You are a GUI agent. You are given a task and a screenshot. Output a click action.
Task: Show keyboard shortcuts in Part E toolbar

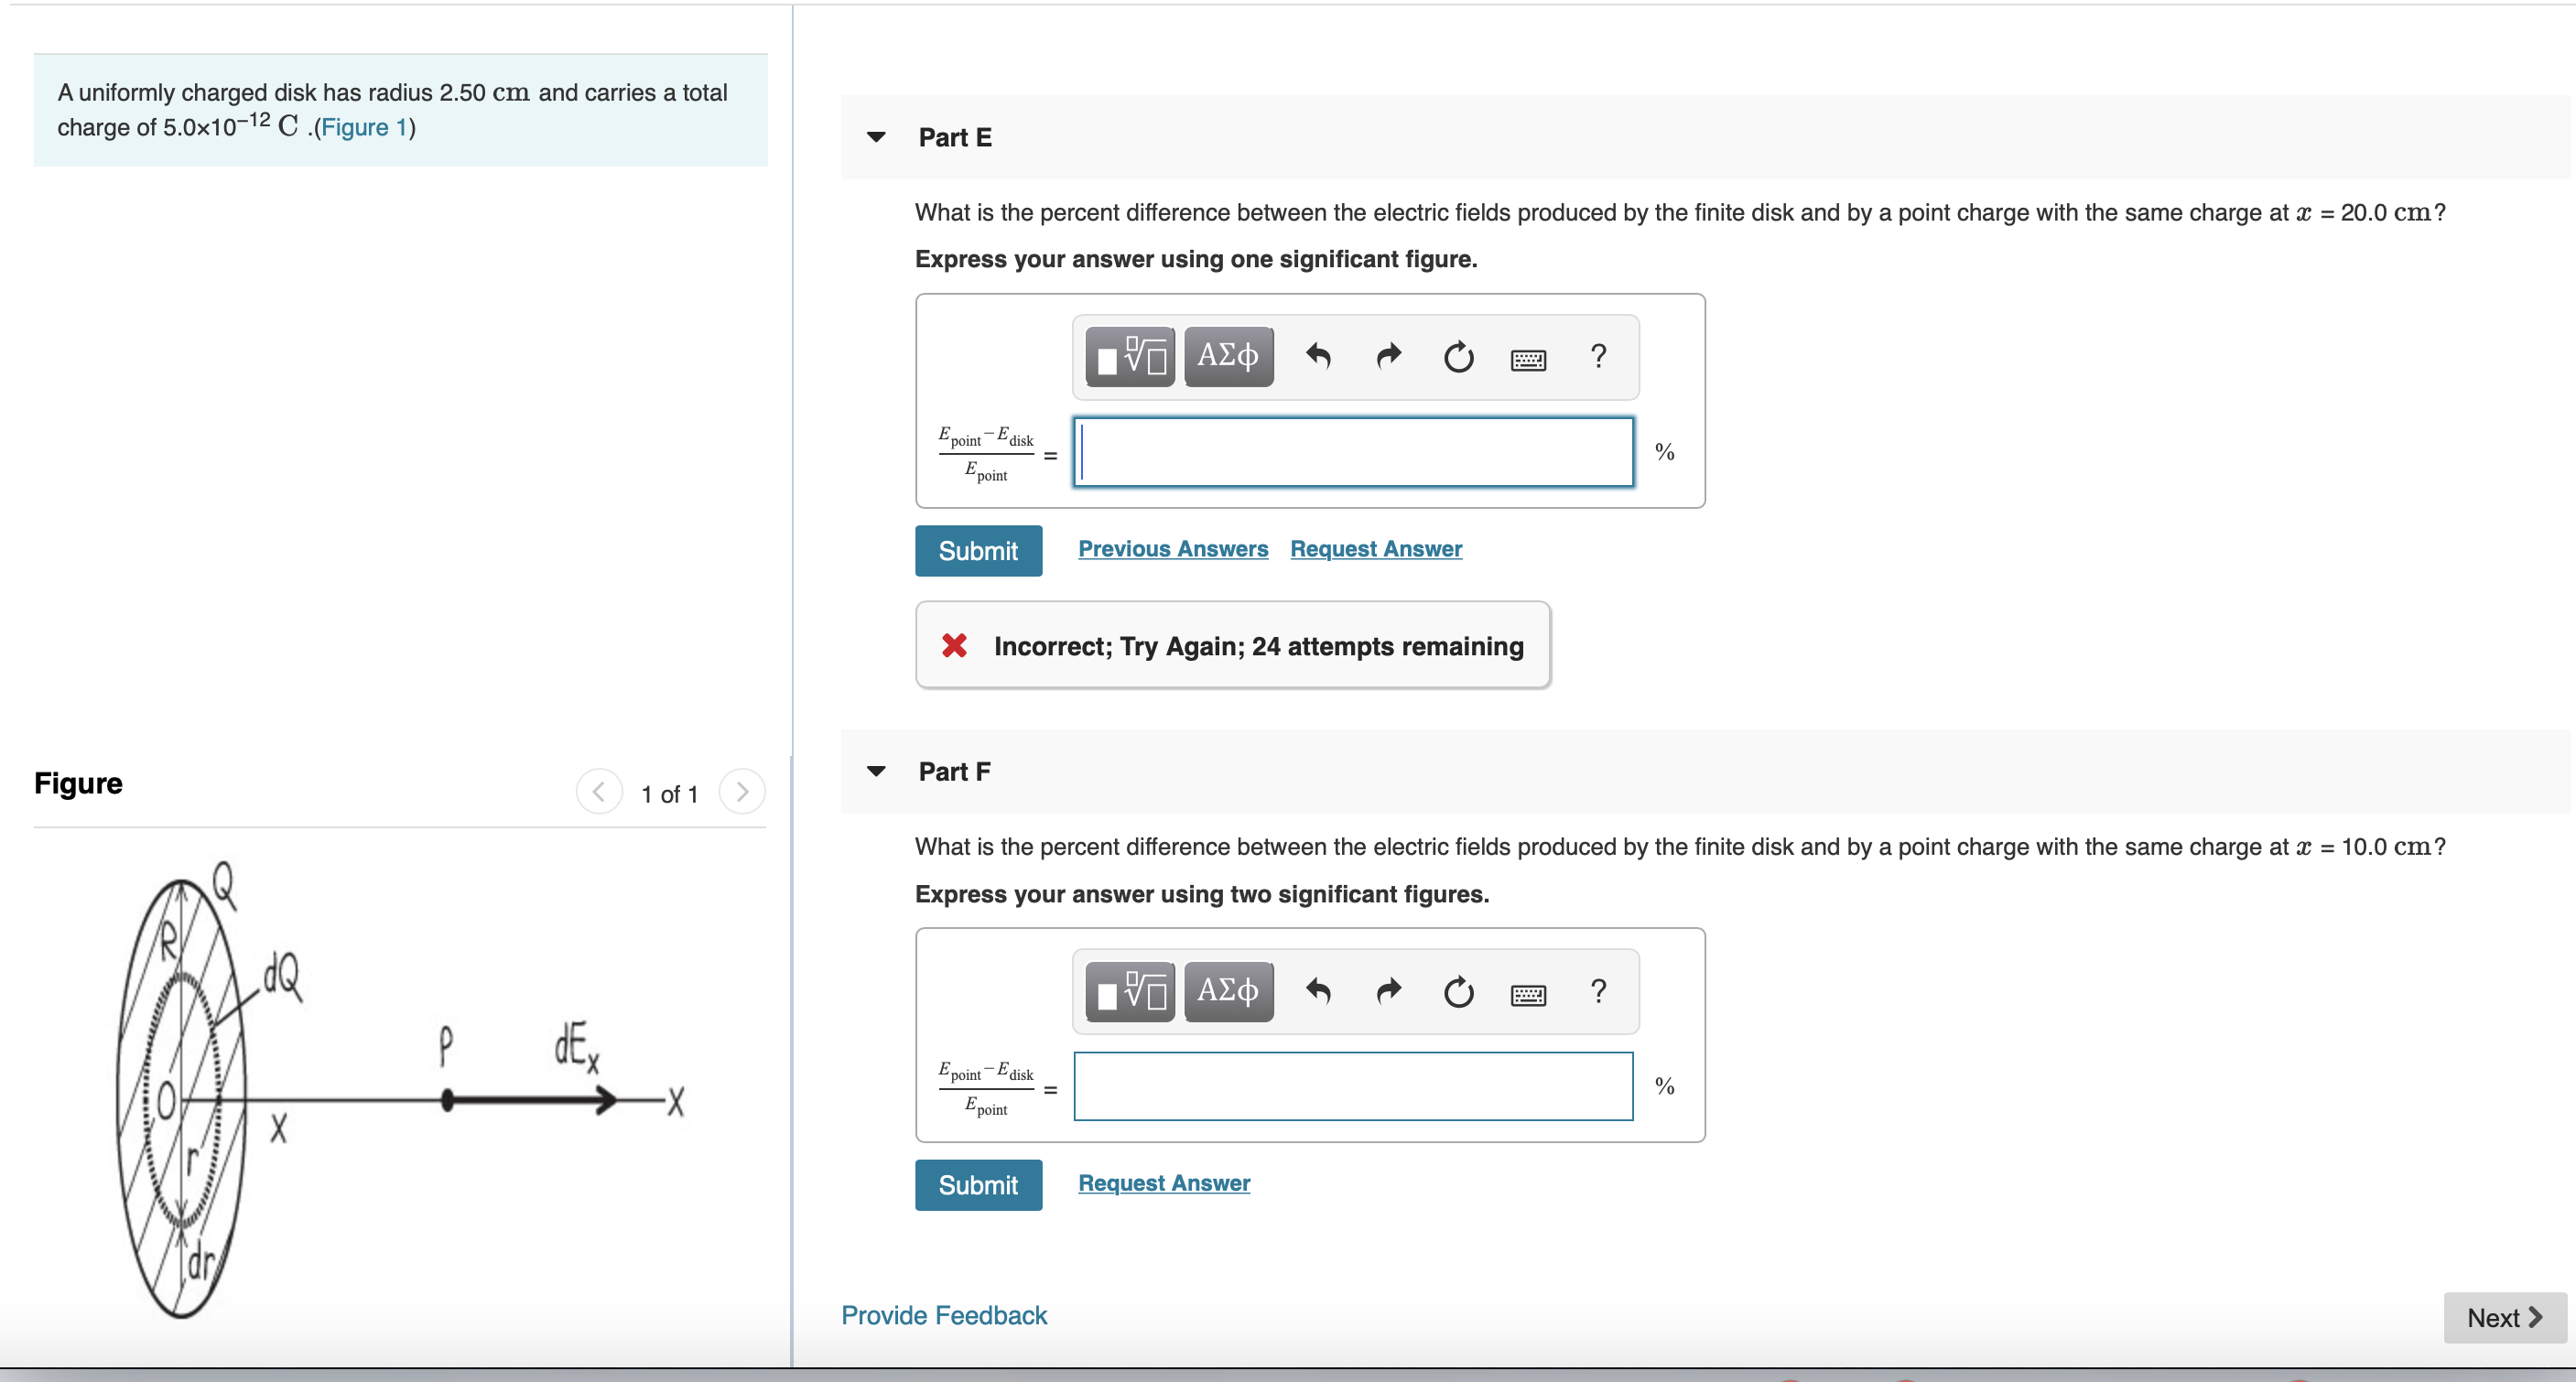coord(1528,358)
